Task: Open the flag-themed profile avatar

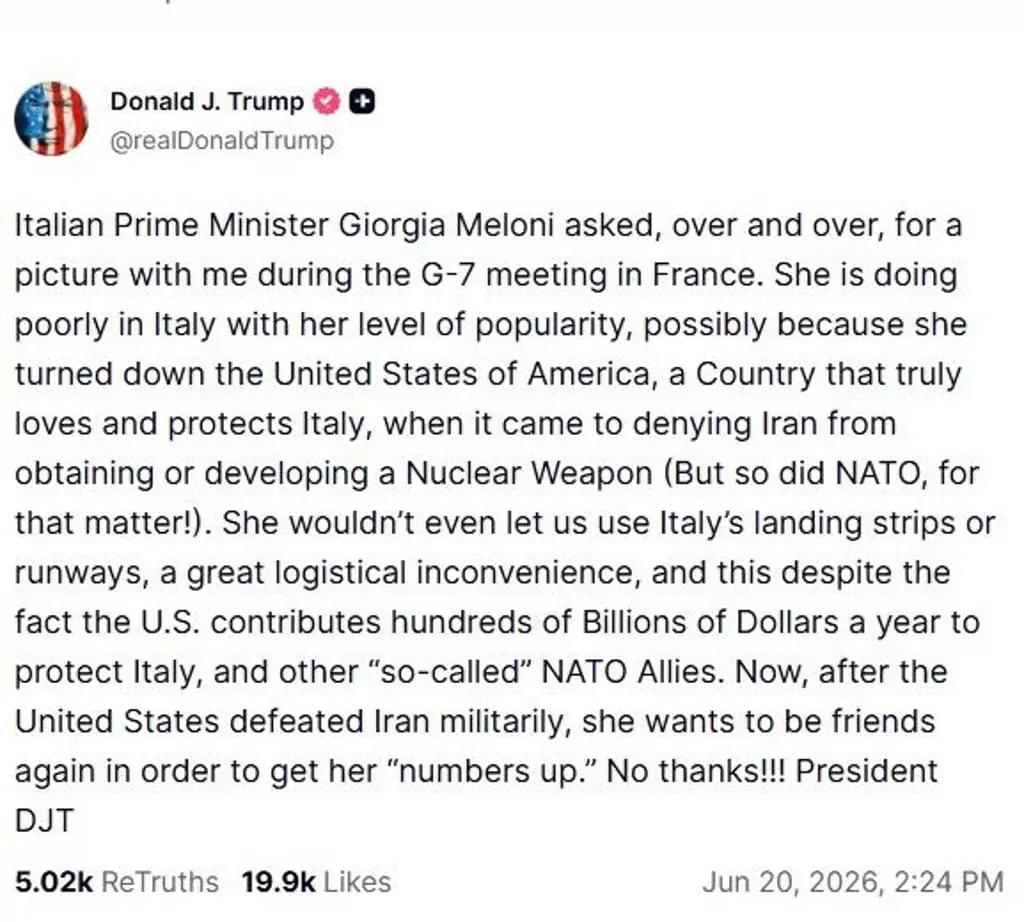Action: click(51, 118)
